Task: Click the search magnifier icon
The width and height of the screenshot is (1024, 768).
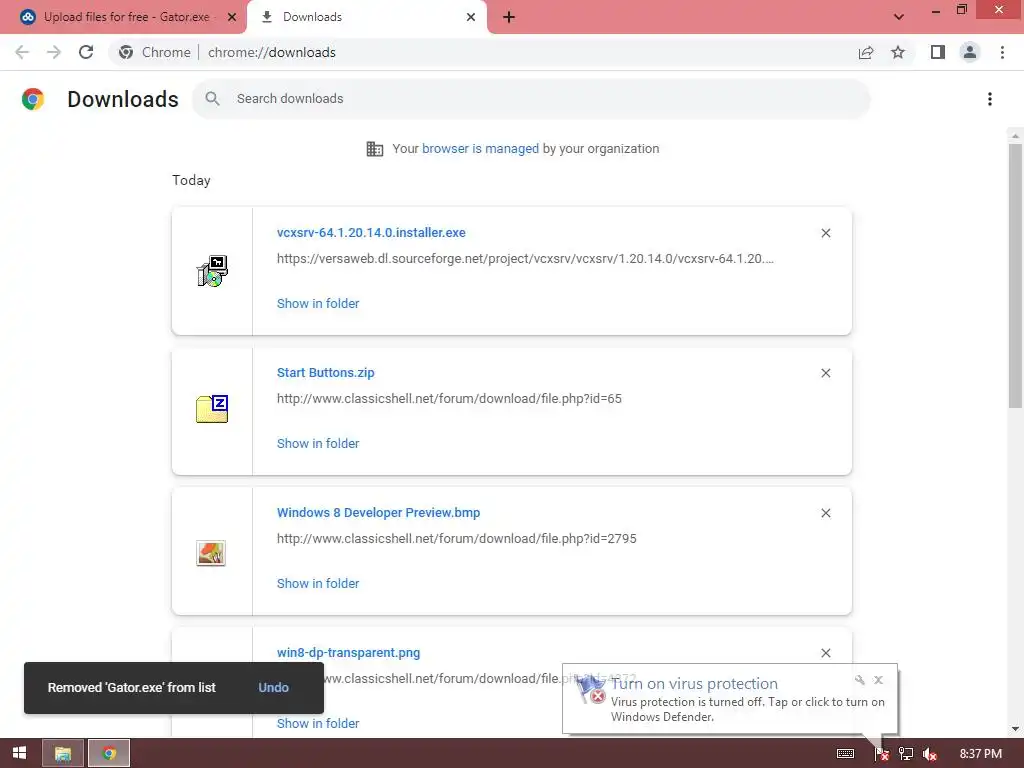Action: [212, 99]
